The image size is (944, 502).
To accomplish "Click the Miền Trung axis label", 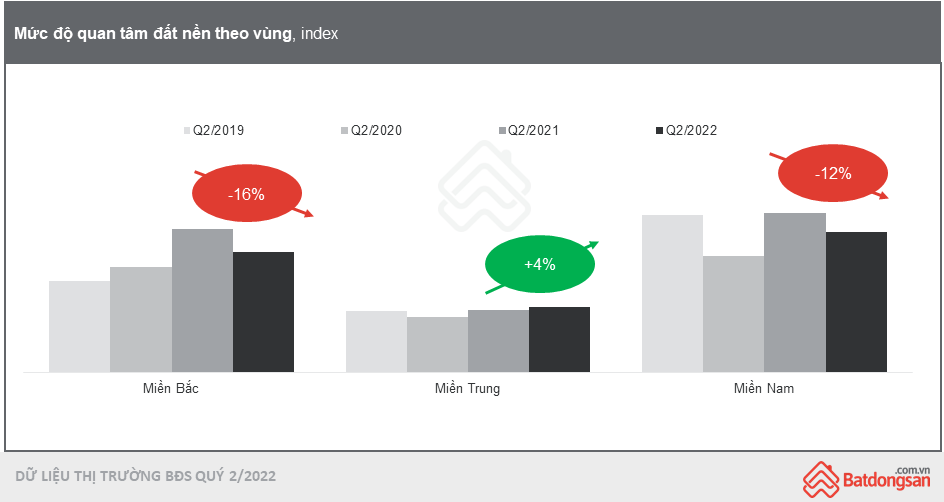I will [x=467, y=388].
